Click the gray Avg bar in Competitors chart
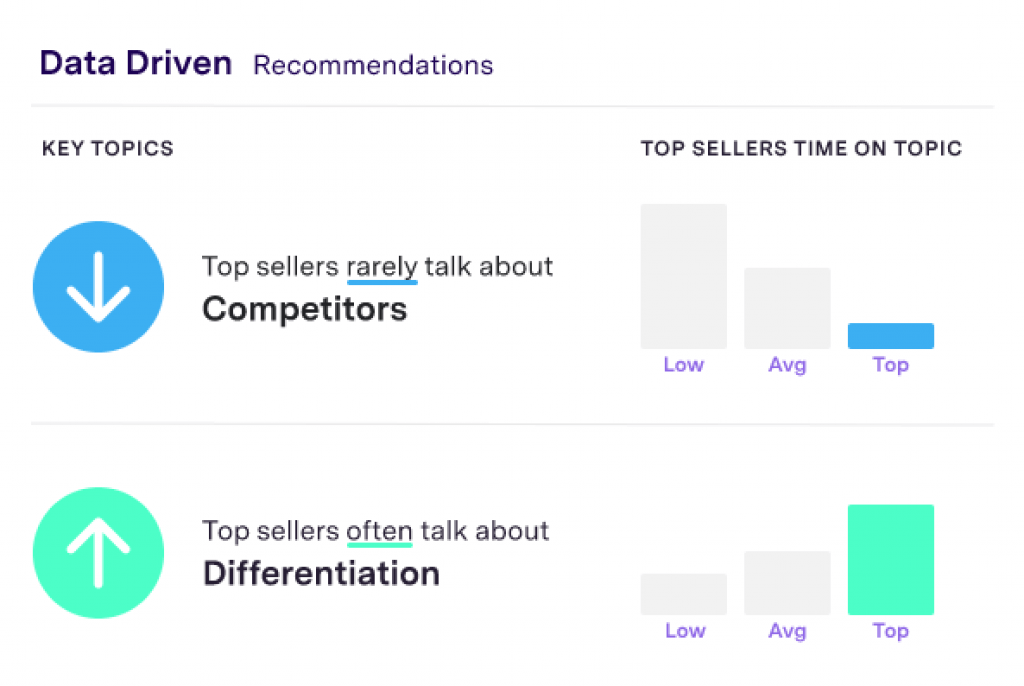This screenshot has height=686, width=1024. (x=787, y=308)
